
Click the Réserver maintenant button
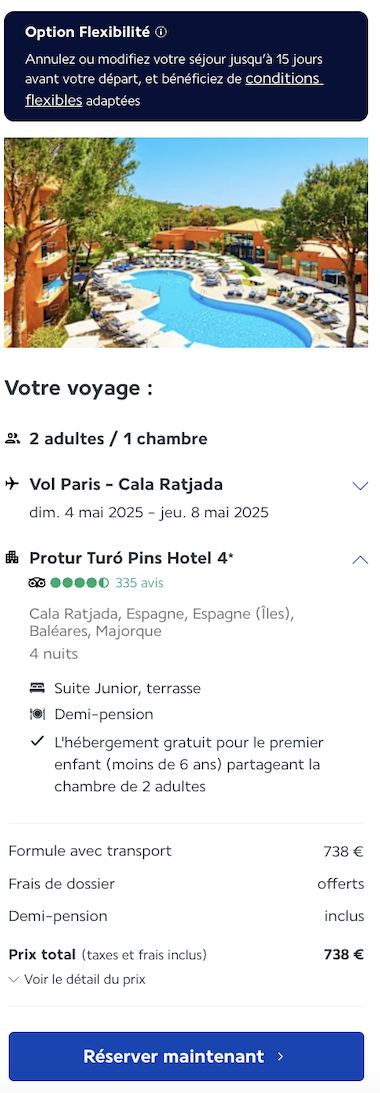[x=186, y=1056]
